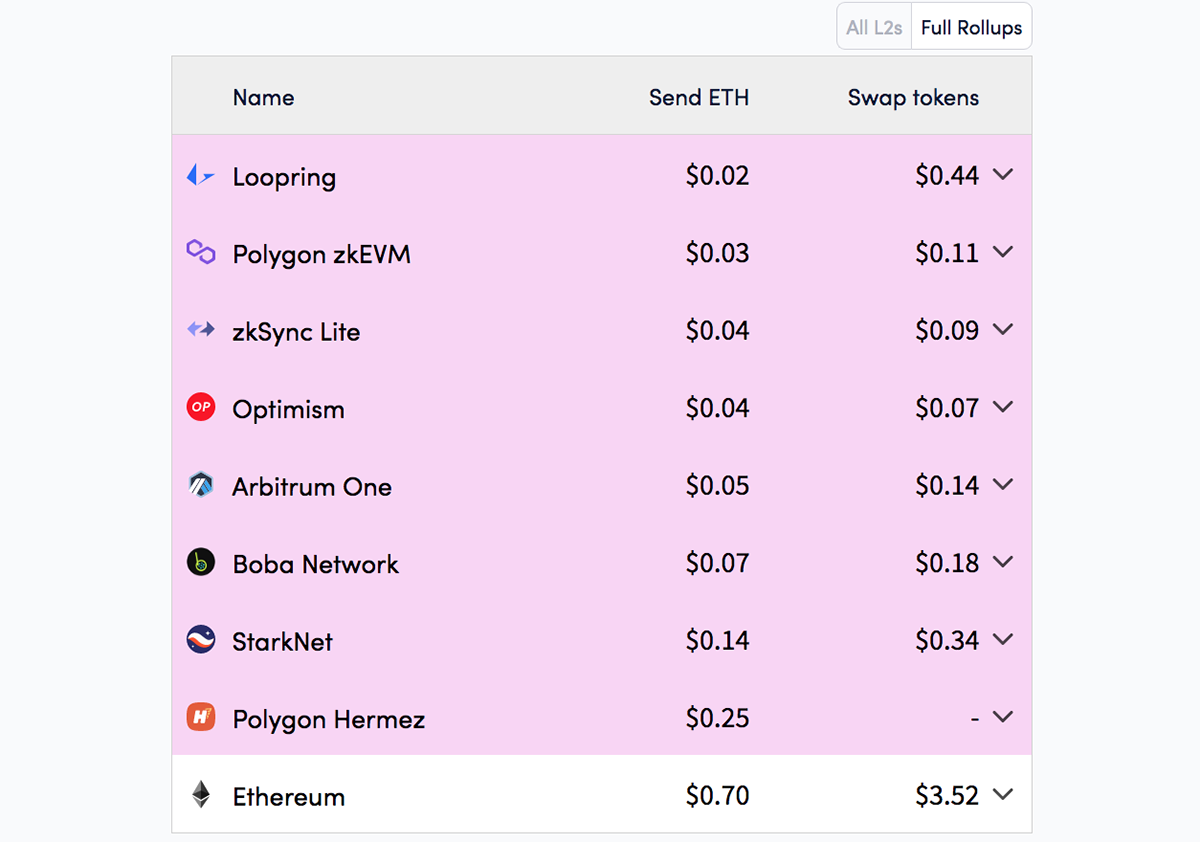Viewport: 1200px width, 842px height.
Task: Click the StarkNet logo icon
Action: click(201, 640)
